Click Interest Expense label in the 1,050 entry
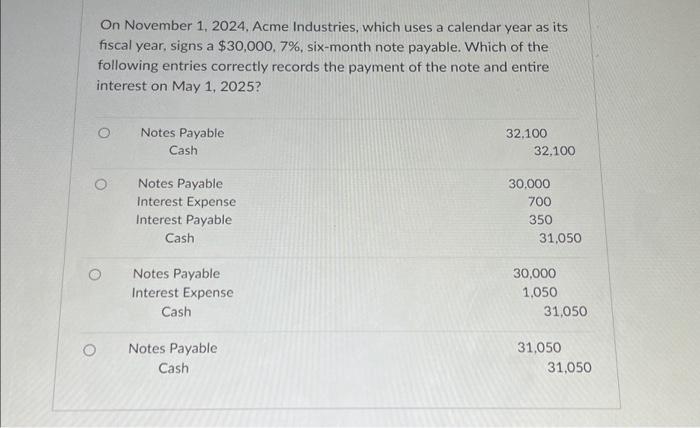The height and width of the screenshot is (428, 700). click(x=183, y=292)
